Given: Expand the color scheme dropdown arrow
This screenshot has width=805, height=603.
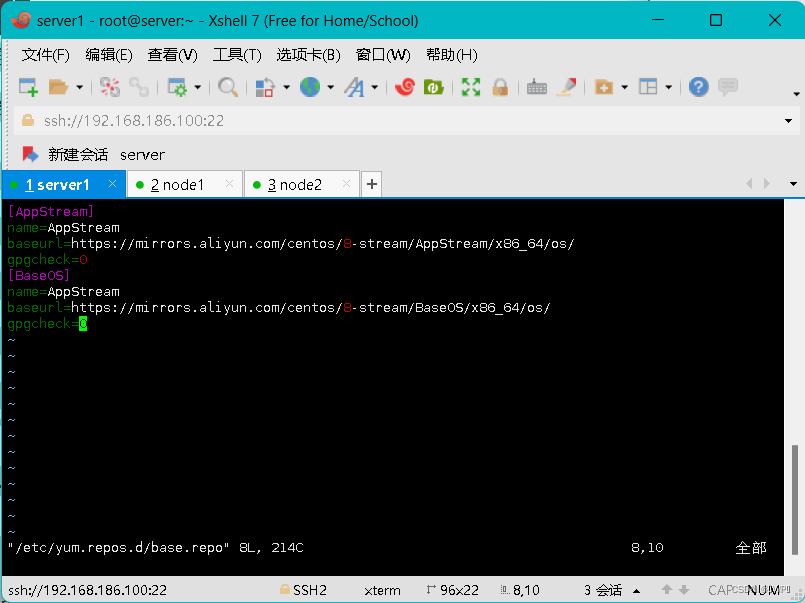Looking at the screenshot, I should [286, 88].
